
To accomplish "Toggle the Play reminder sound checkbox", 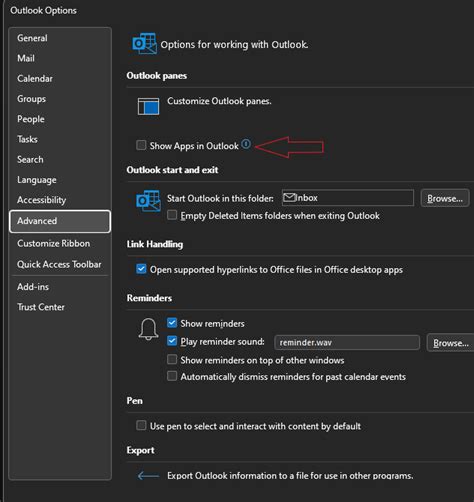I will pyautogui.click(x=172, y=341).
